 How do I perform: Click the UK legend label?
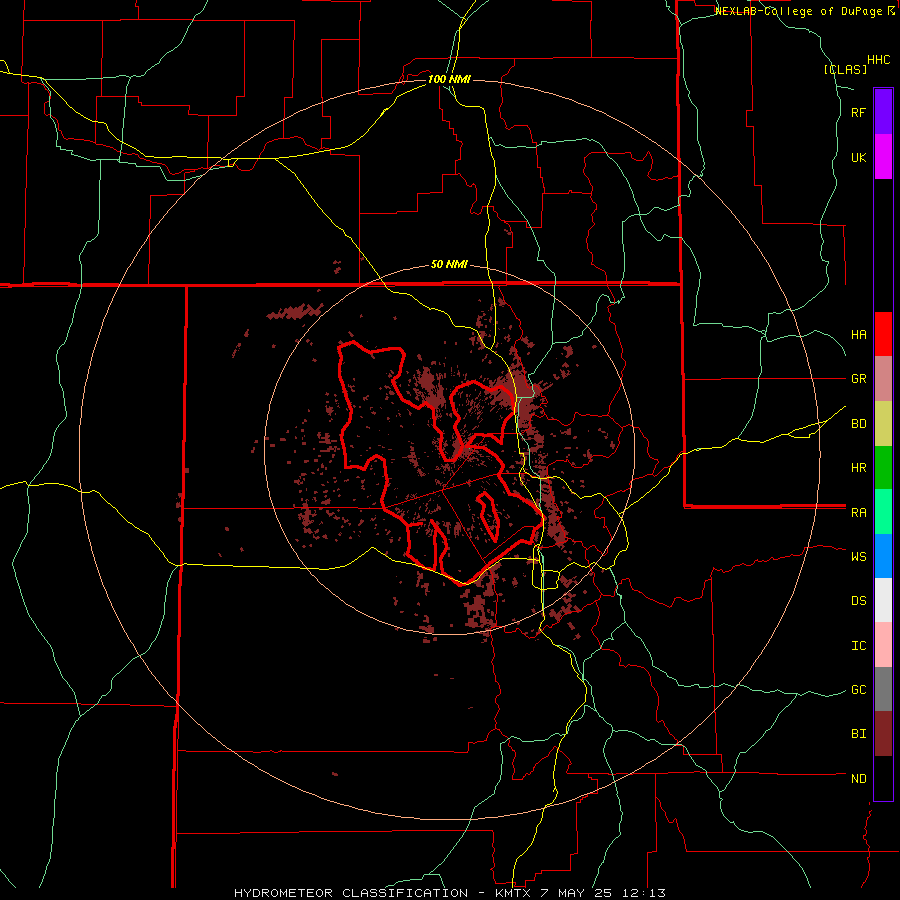coord(859,157)
